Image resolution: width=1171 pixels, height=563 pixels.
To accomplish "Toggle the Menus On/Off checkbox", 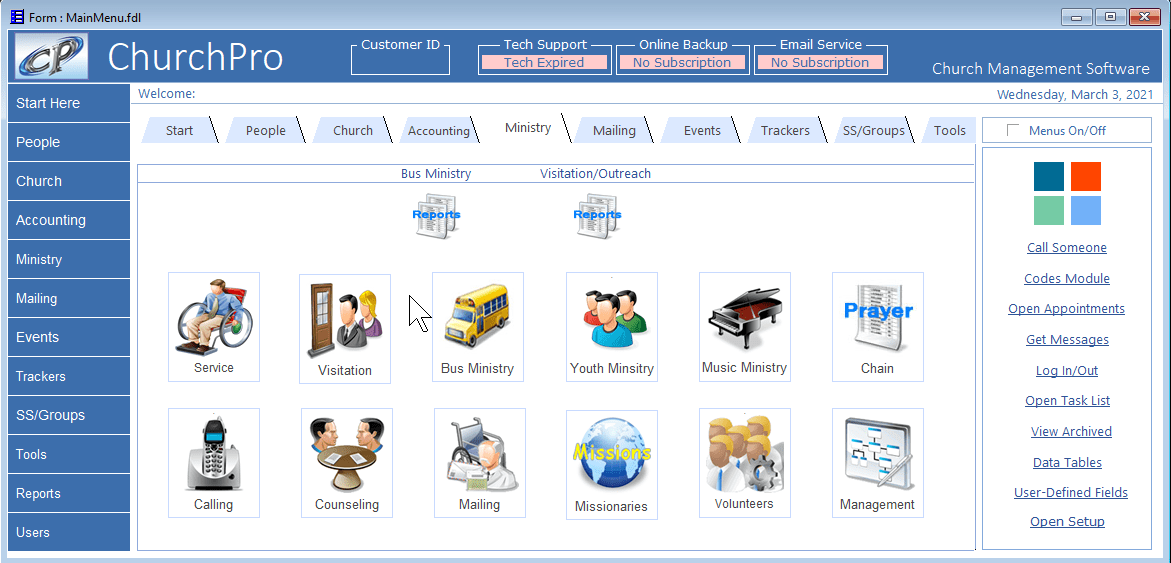I will point(1013,130).
